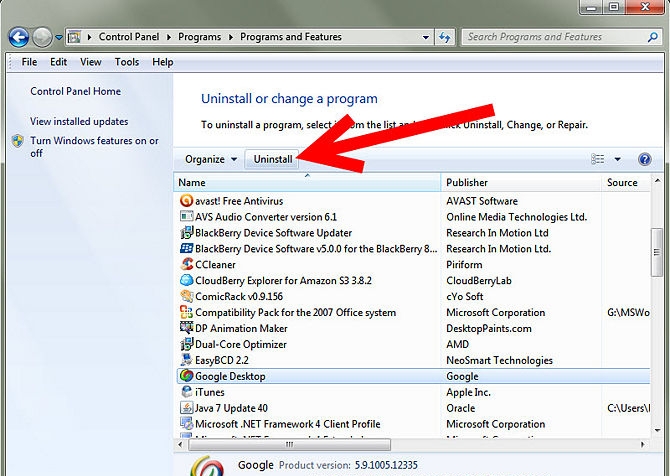
Task: Select avast! Free Antivirus entry name
Action: [239, 201]
